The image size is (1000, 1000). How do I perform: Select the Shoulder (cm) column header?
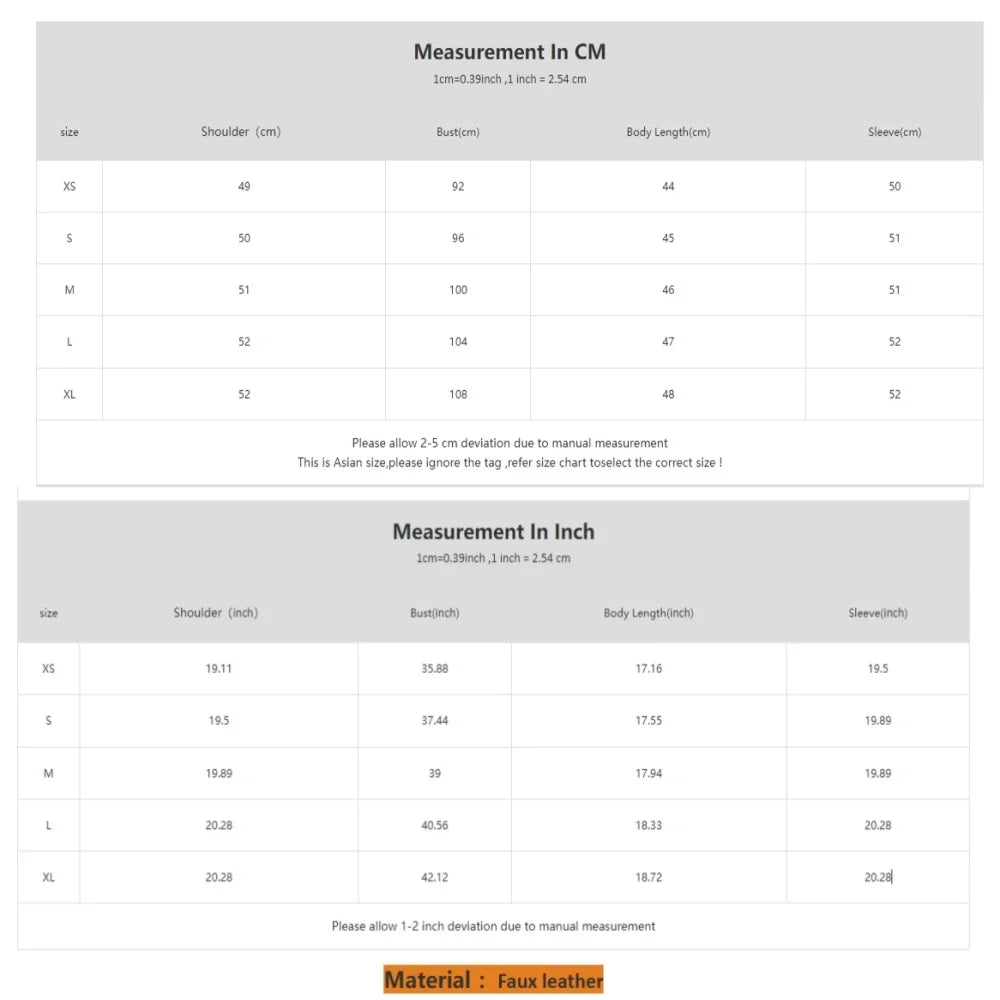tap(241, 132)
